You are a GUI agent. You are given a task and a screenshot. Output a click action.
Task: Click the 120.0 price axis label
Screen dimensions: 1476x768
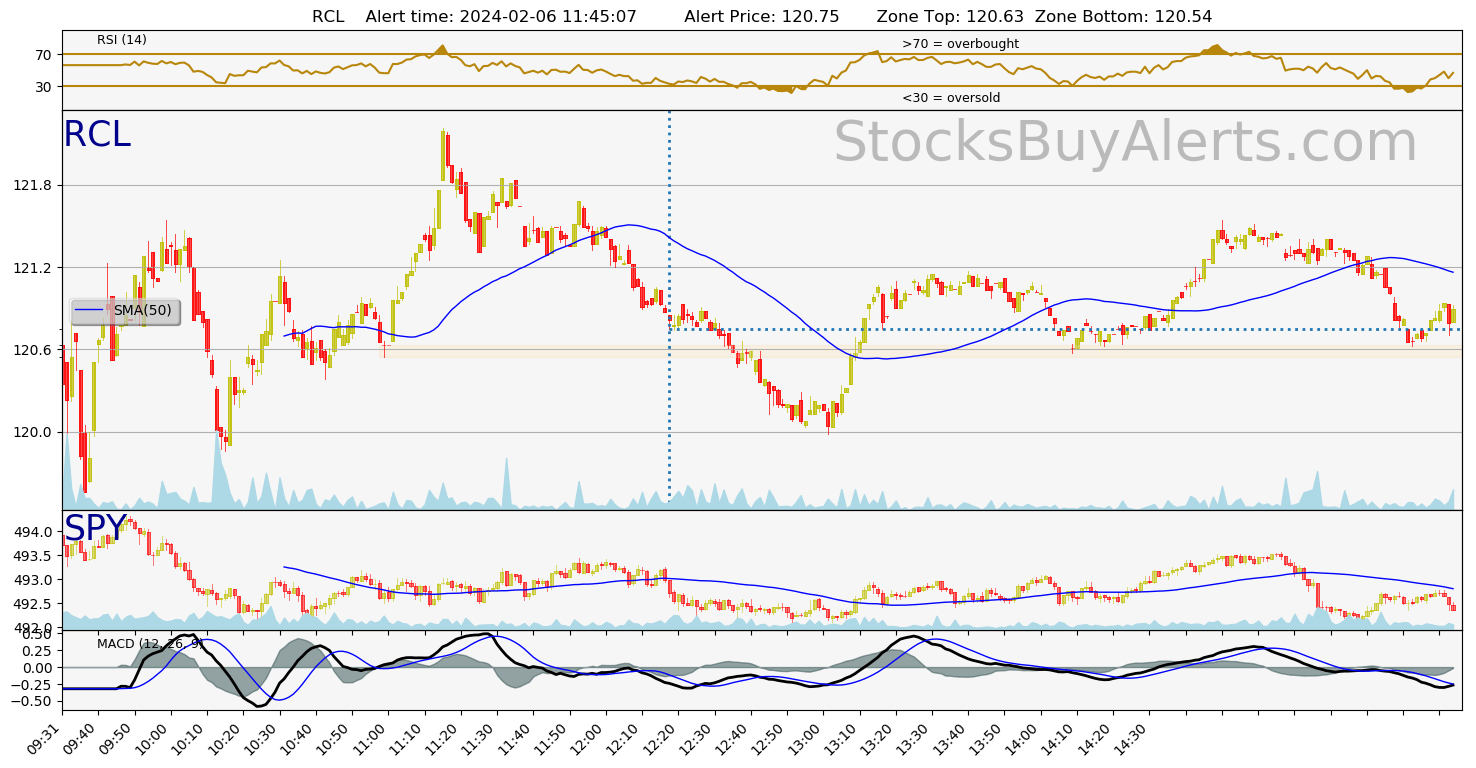tap(34, 433)
